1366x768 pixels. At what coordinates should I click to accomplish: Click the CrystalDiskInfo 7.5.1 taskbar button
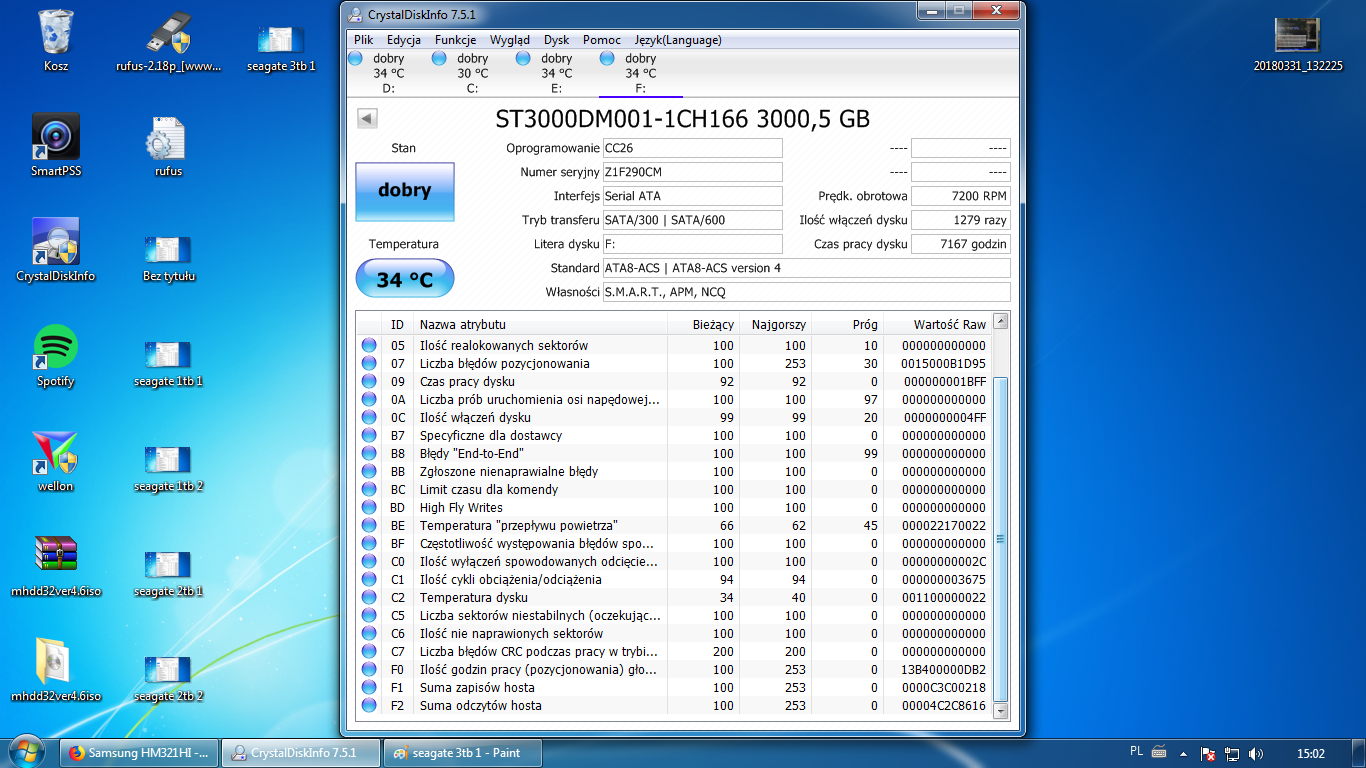303,752
